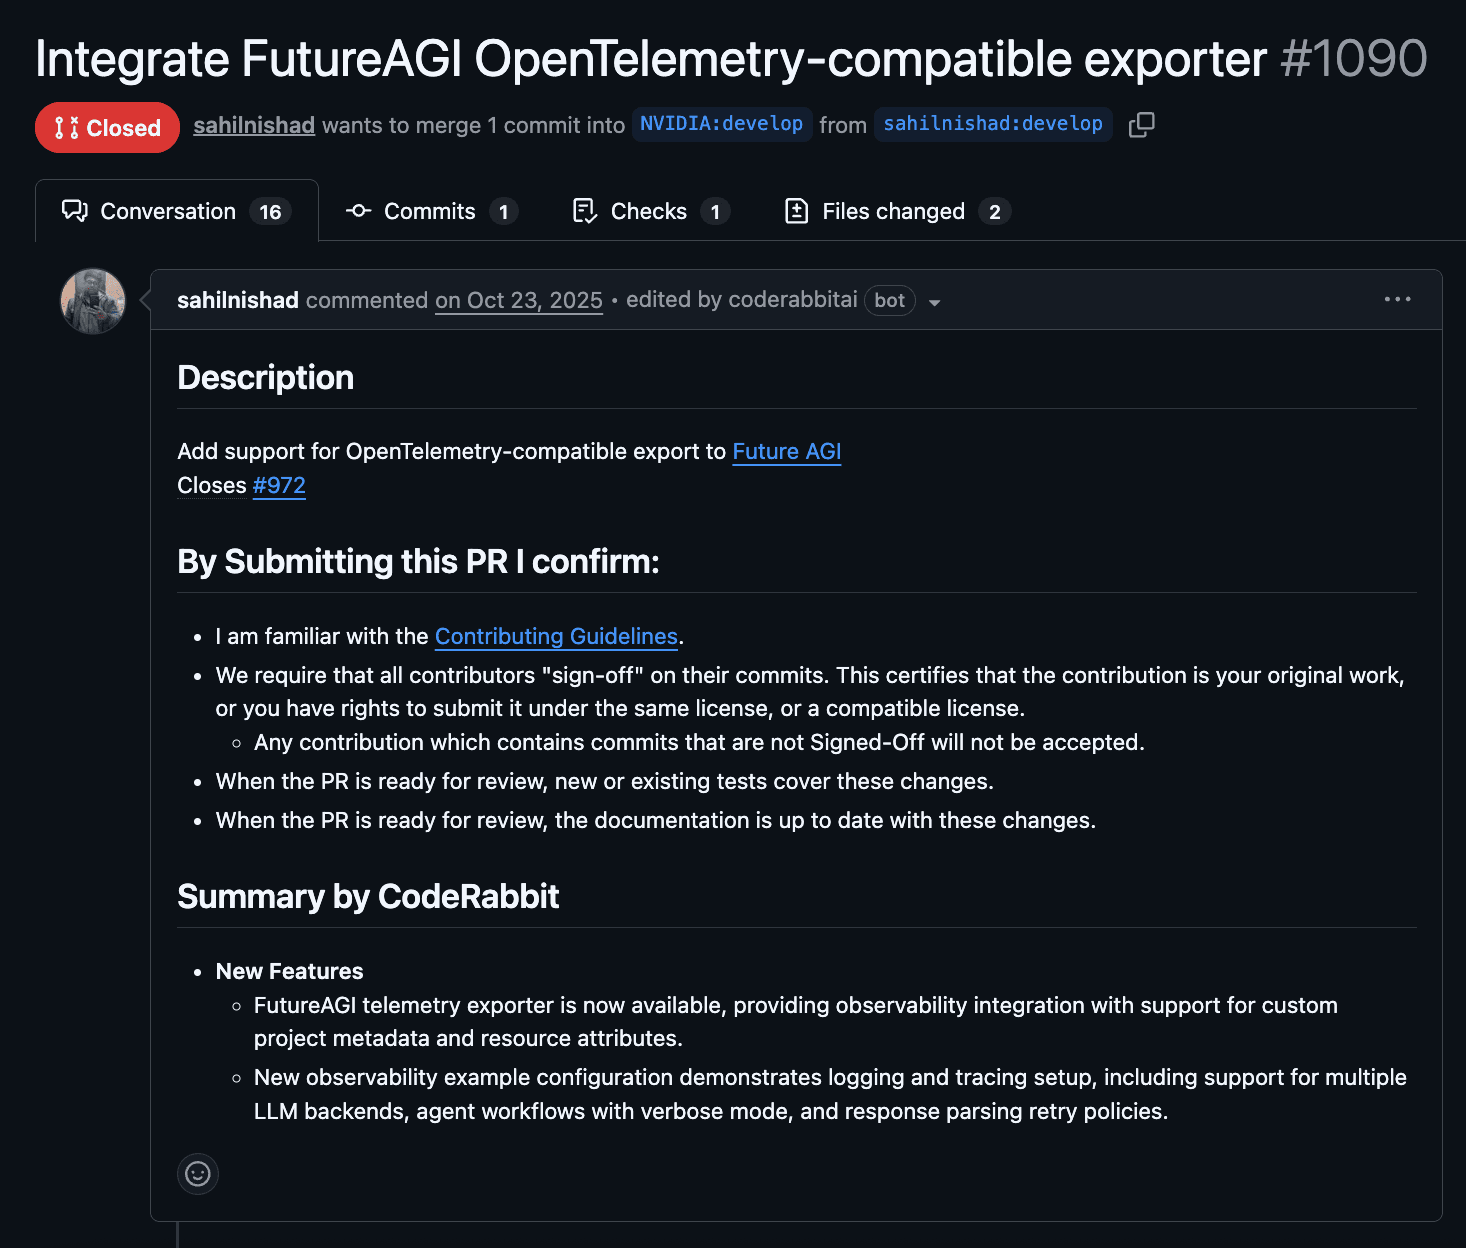
Task: Click the 'on Oct 23, 2025' timestamp
Action: (518, 300)
